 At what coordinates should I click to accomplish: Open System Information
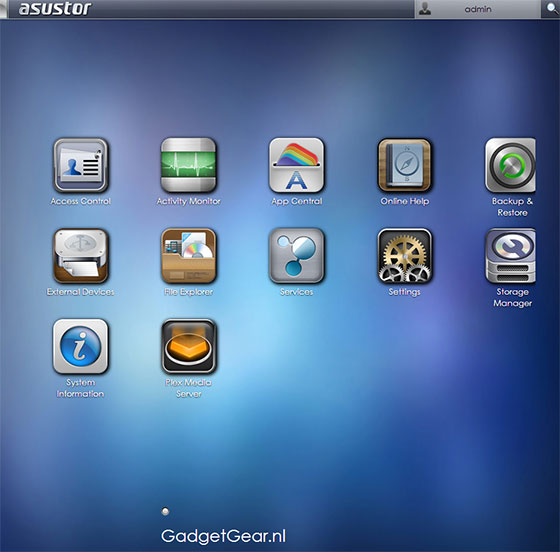(81, 346)
